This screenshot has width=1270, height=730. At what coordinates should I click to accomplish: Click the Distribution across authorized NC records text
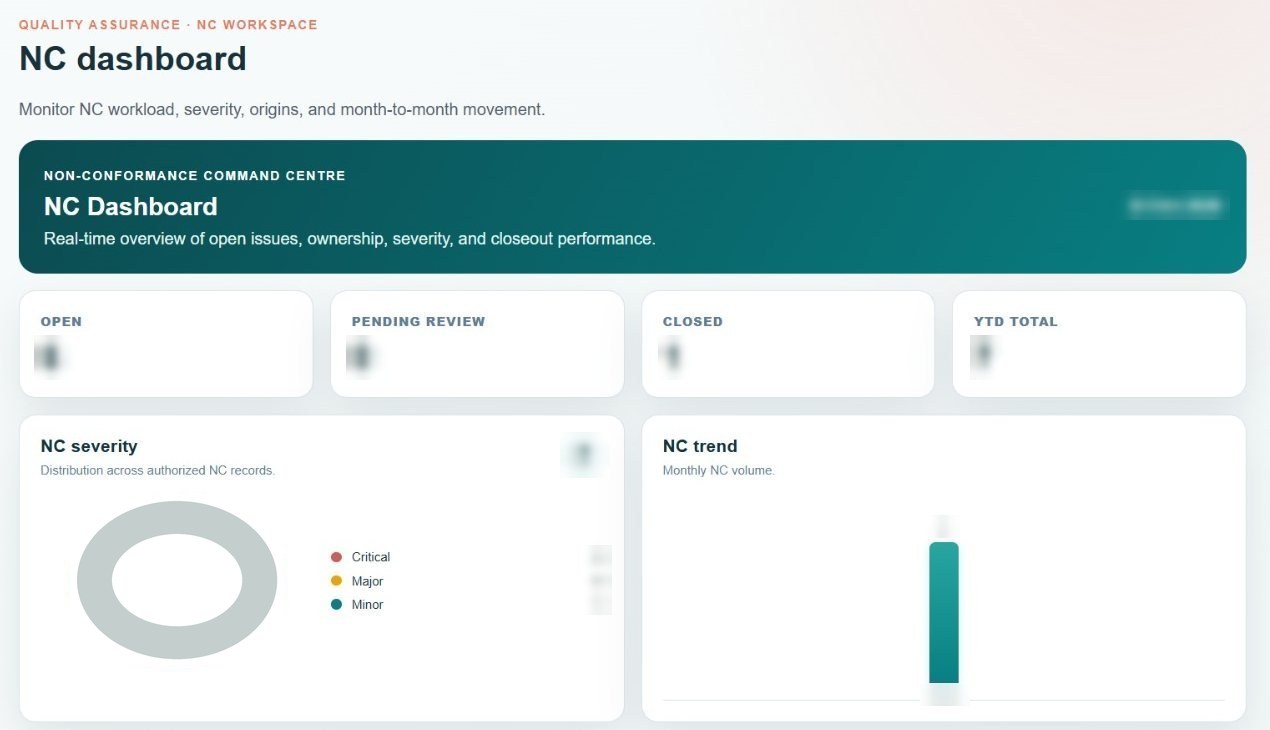point(158,471)
